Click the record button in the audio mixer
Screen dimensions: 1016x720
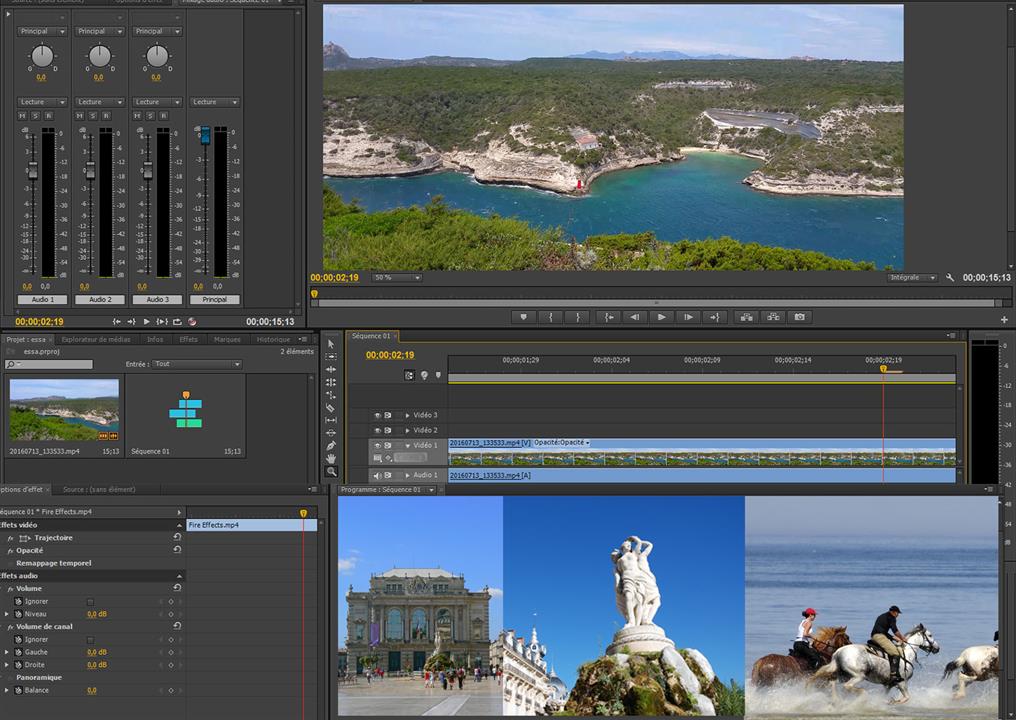pos(192,321)
